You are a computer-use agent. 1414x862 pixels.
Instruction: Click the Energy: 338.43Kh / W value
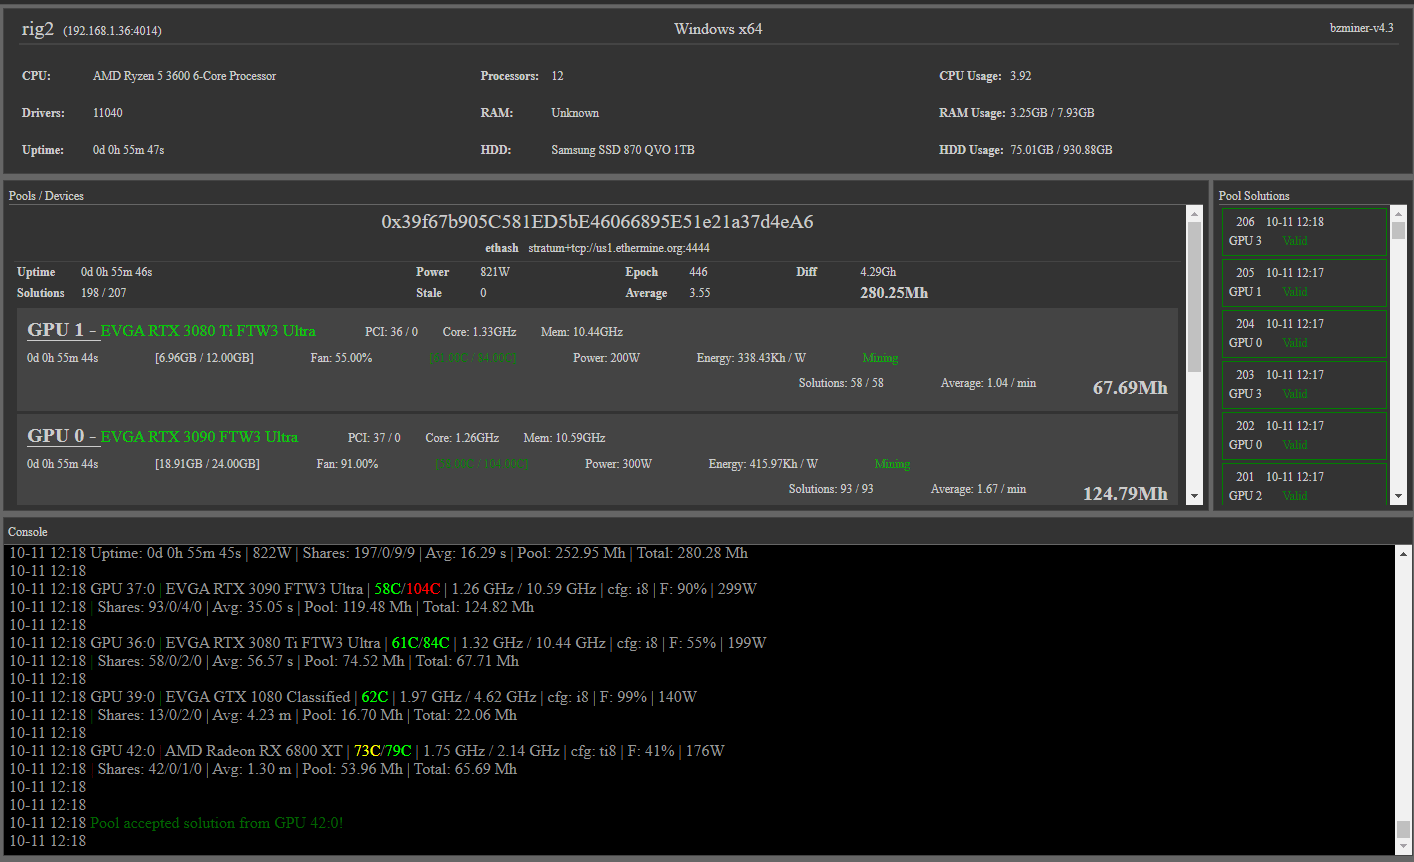(751, 358)
